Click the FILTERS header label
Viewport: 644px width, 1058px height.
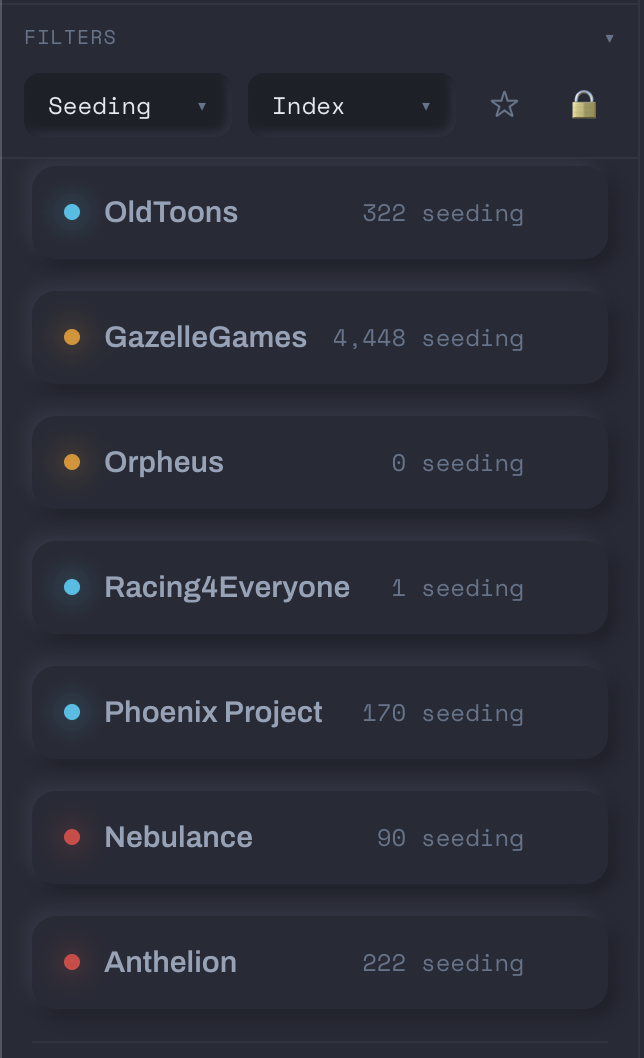(x=69, y=37)
